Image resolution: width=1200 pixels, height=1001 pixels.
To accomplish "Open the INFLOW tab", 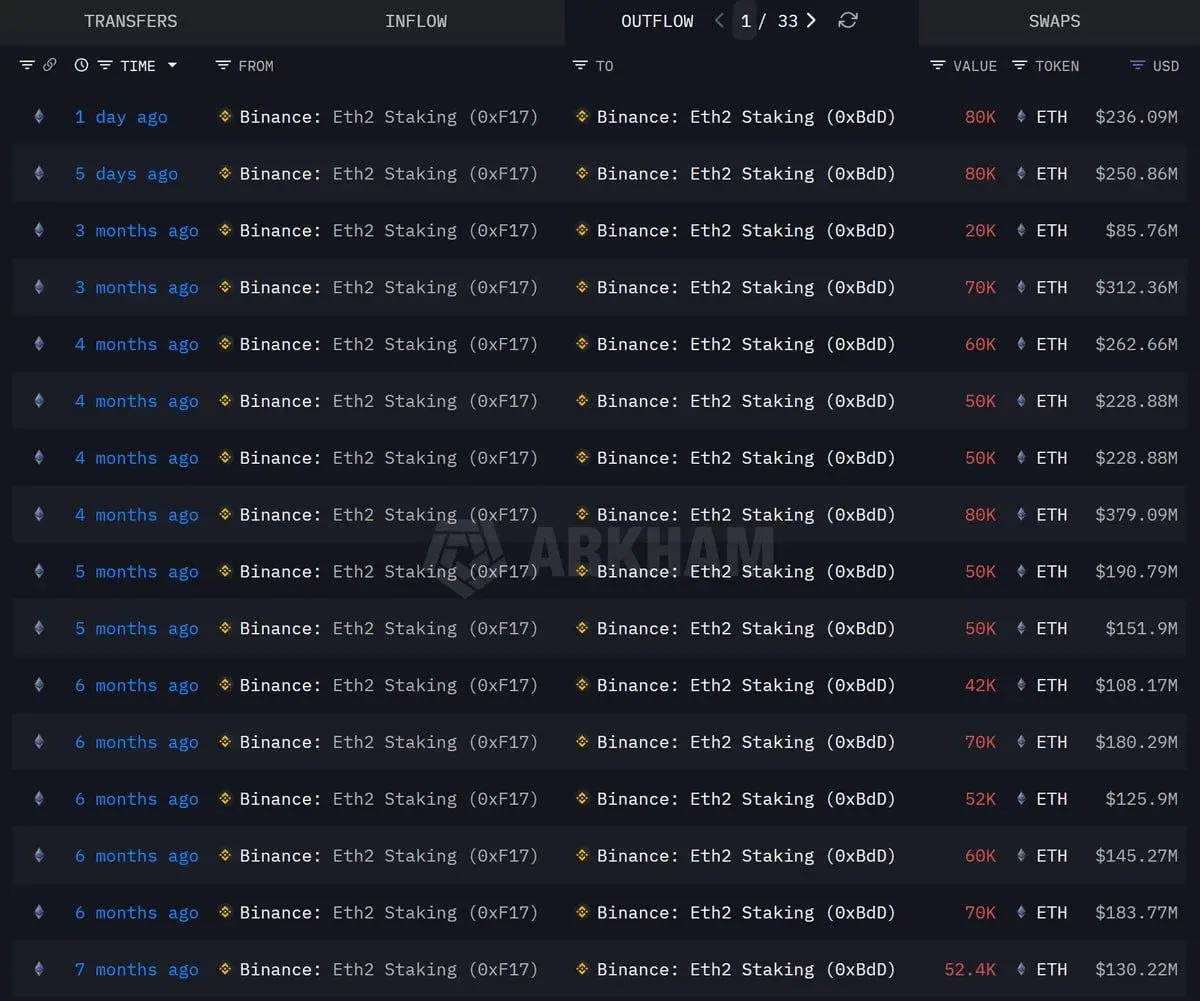I will (x=416, y=20).
